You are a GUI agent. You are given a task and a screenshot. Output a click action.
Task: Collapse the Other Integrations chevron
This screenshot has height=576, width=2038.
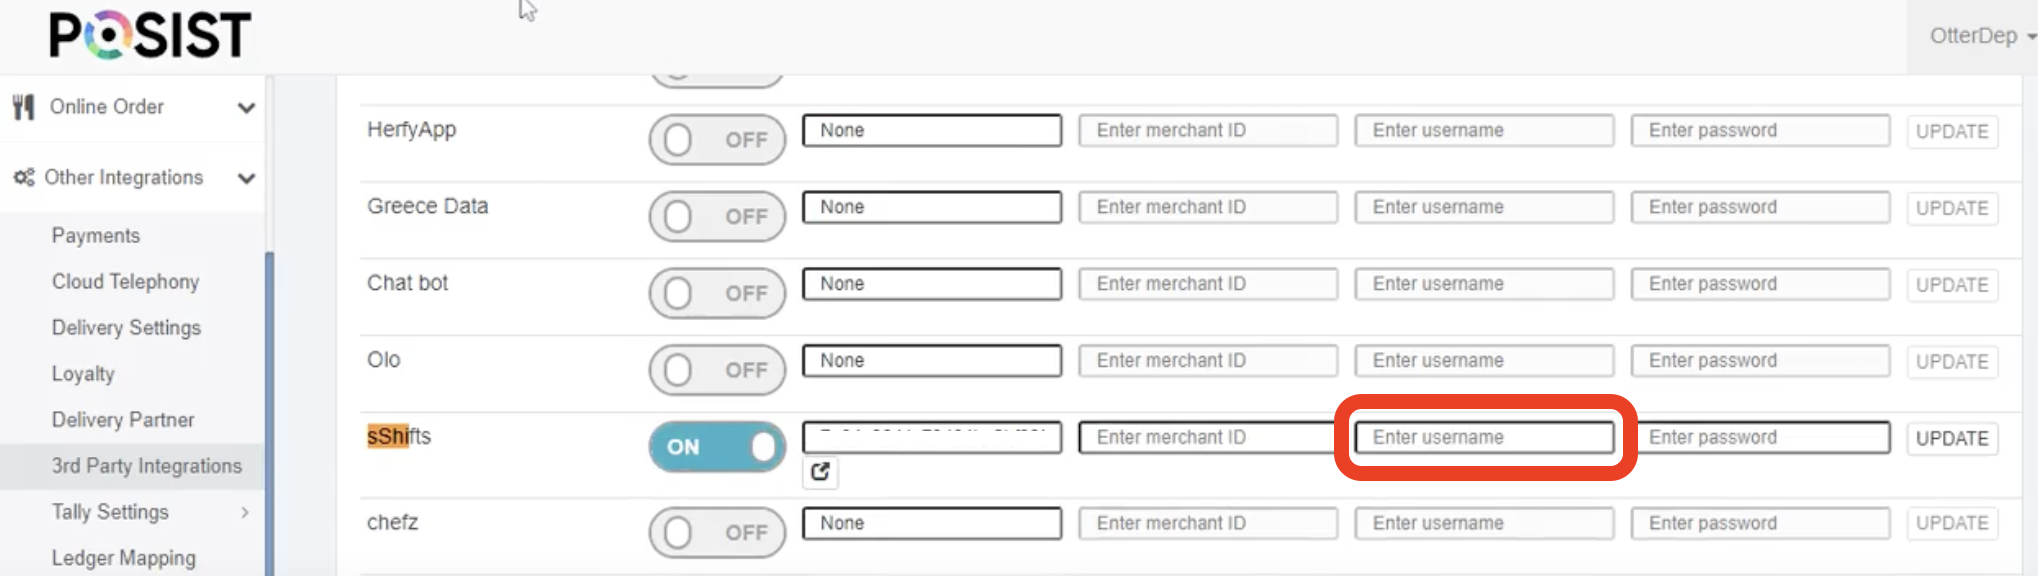coord(246,178)
